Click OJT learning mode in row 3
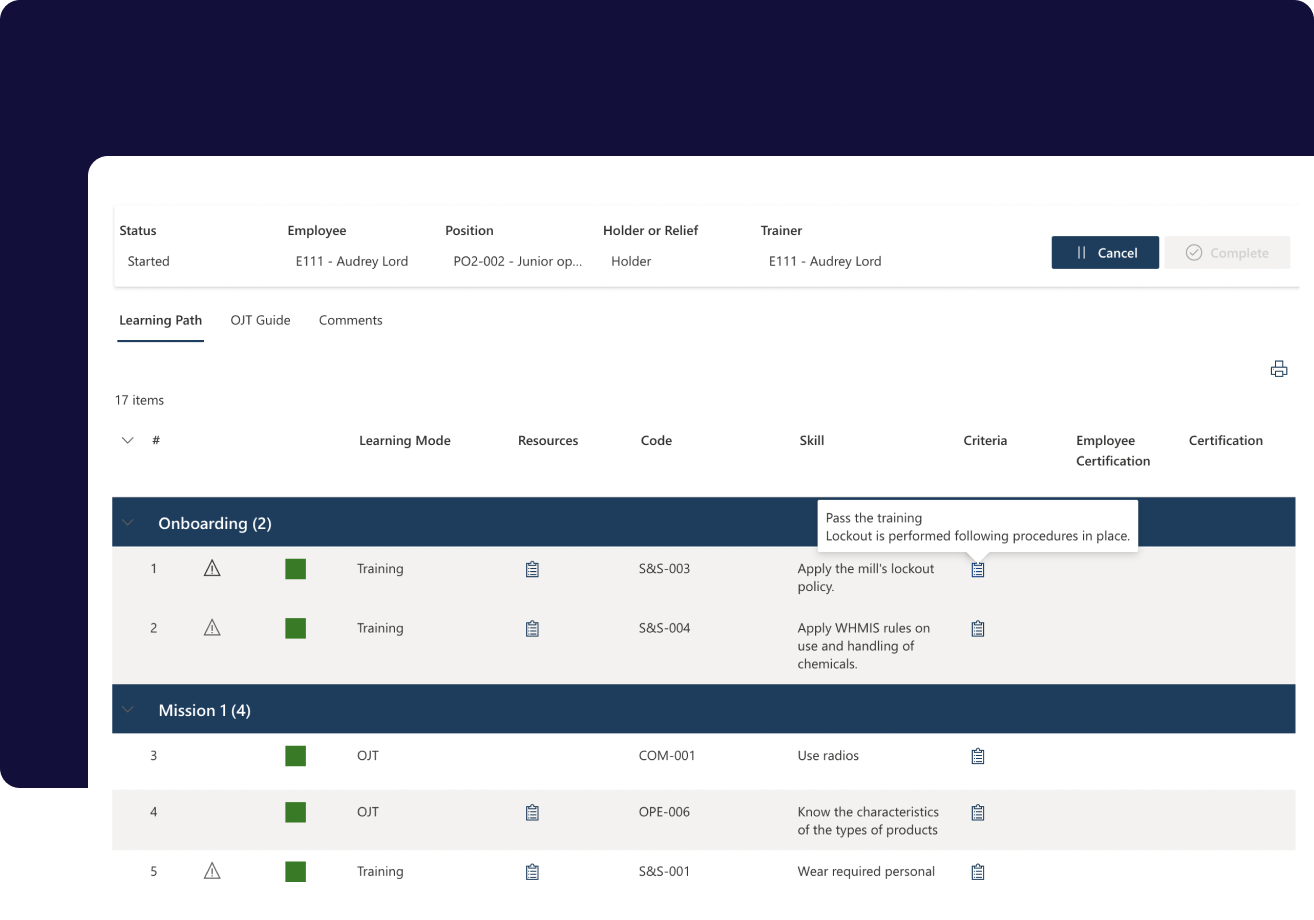This screenshot has width=1314, height=920. click(x=368, y=755)
